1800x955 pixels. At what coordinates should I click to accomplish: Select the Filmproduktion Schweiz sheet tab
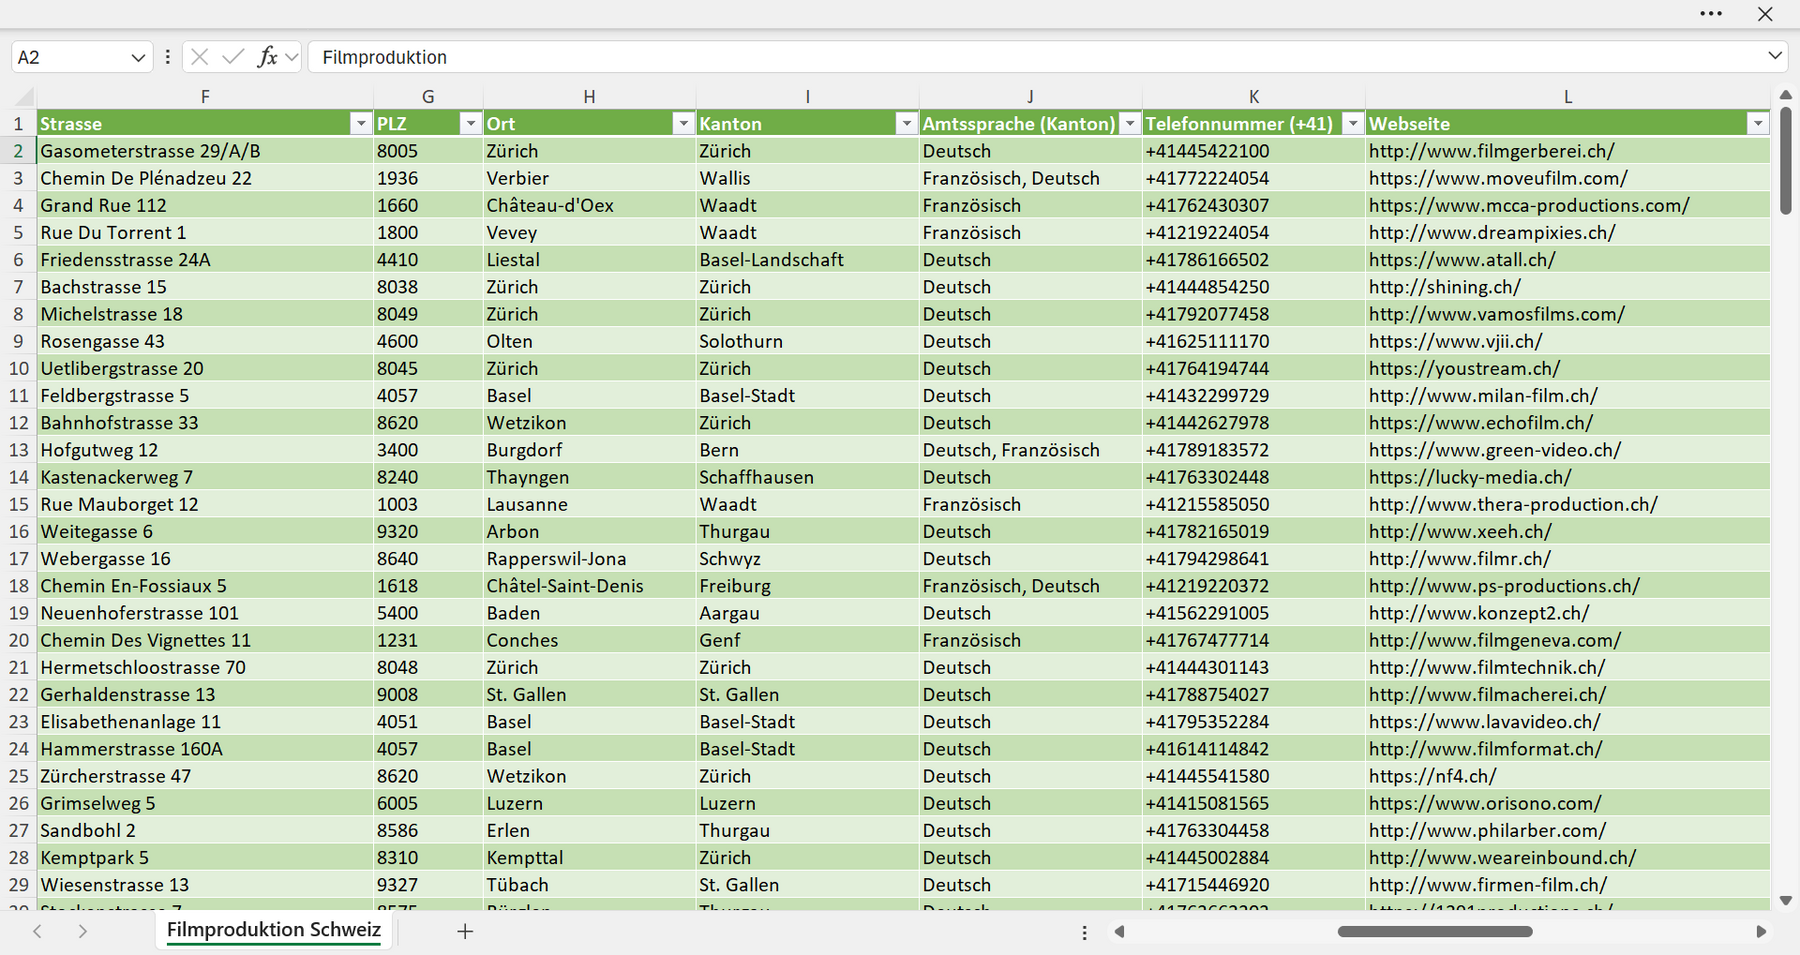274,930
